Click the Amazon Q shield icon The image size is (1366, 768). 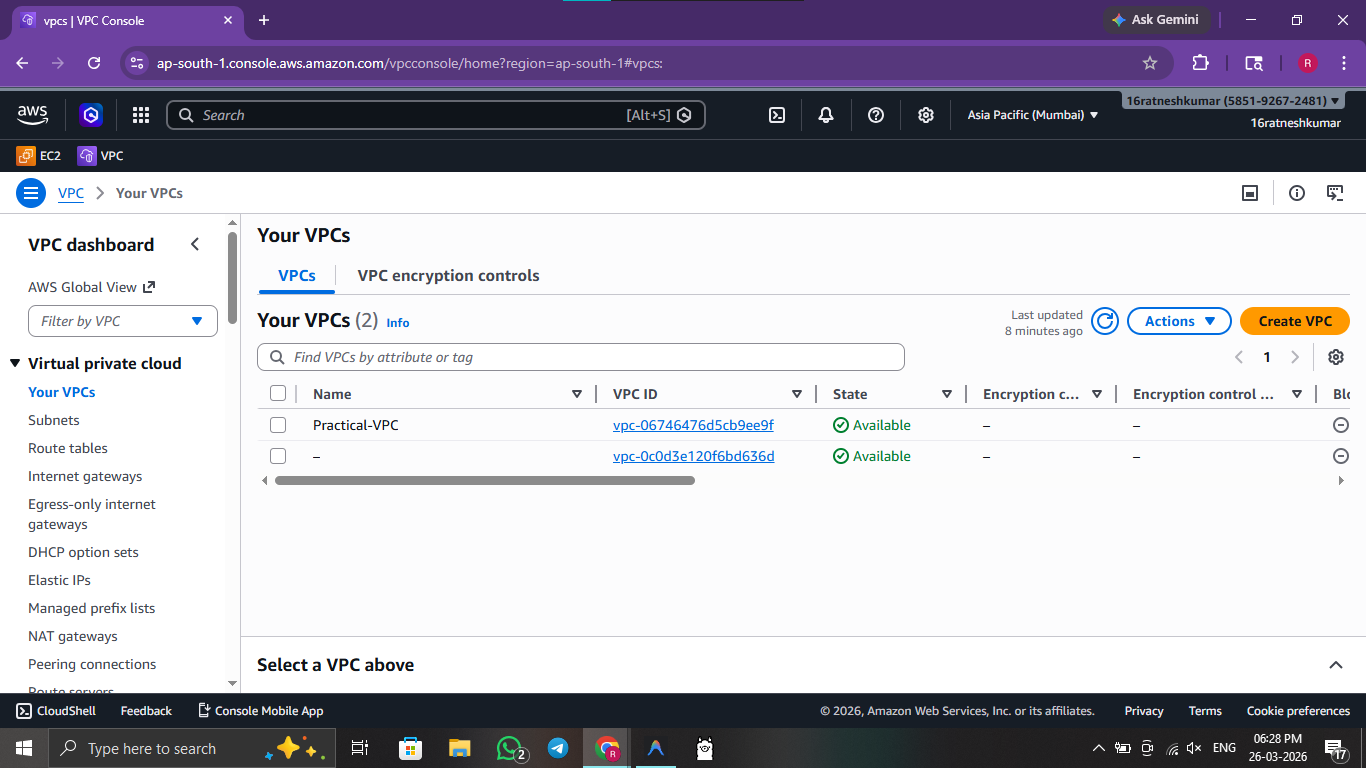[x=91, y=115]
